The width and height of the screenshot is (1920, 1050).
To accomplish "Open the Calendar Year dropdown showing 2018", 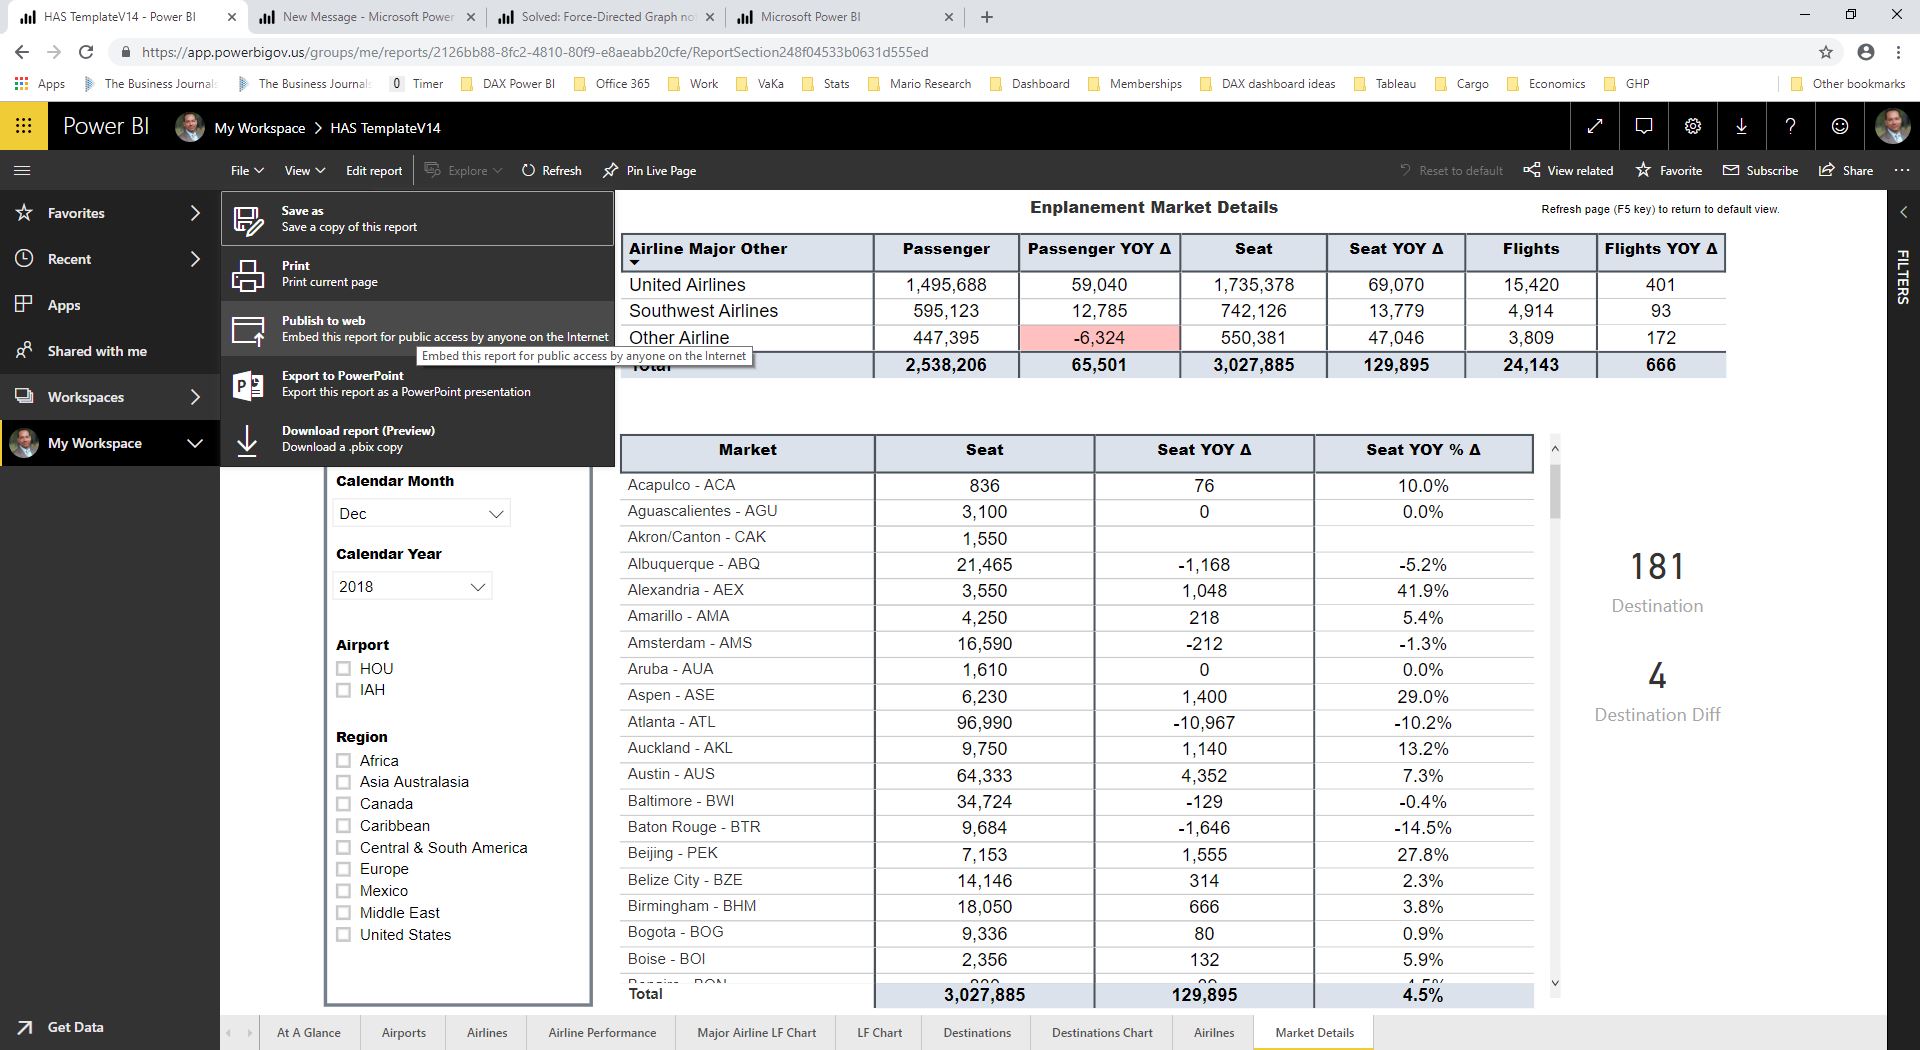I will click(x=412, y=587).
